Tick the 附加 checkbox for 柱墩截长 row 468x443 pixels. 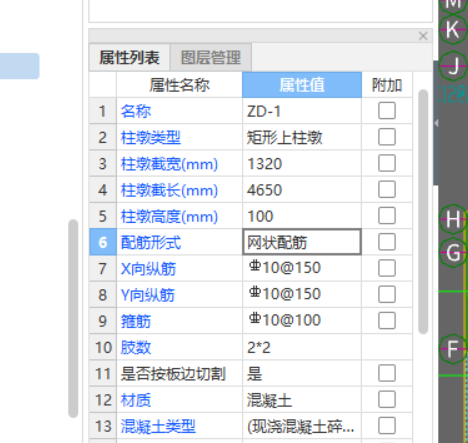(387, 190)
